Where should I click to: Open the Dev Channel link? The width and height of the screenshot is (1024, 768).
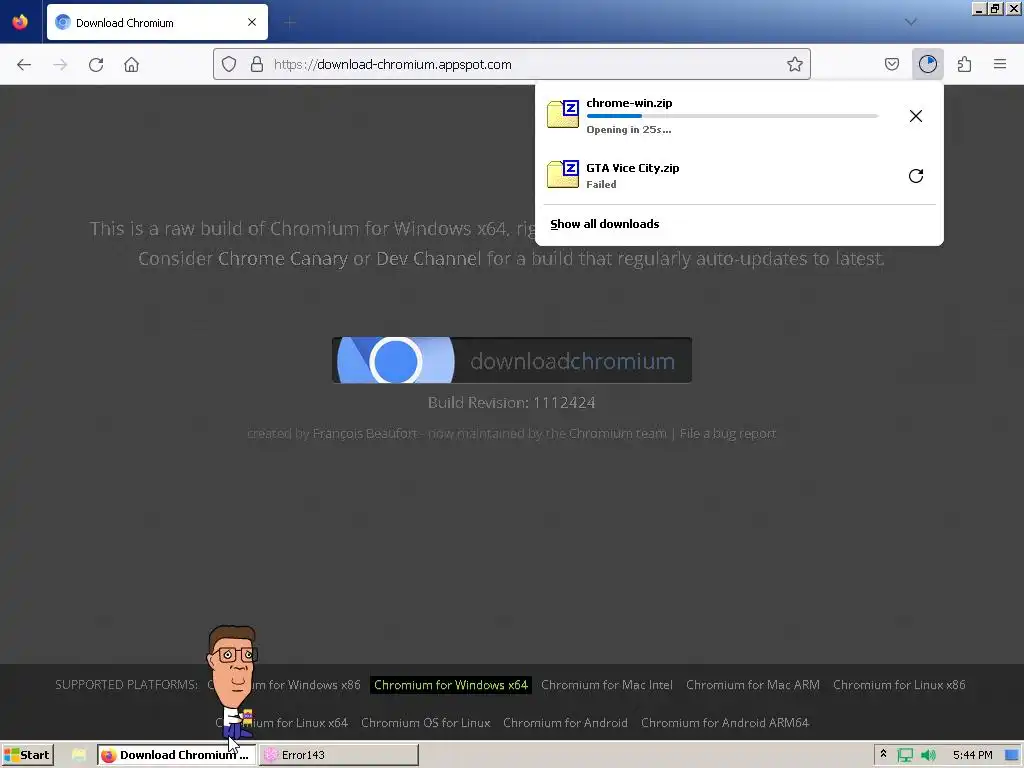(x=428, y=259)
